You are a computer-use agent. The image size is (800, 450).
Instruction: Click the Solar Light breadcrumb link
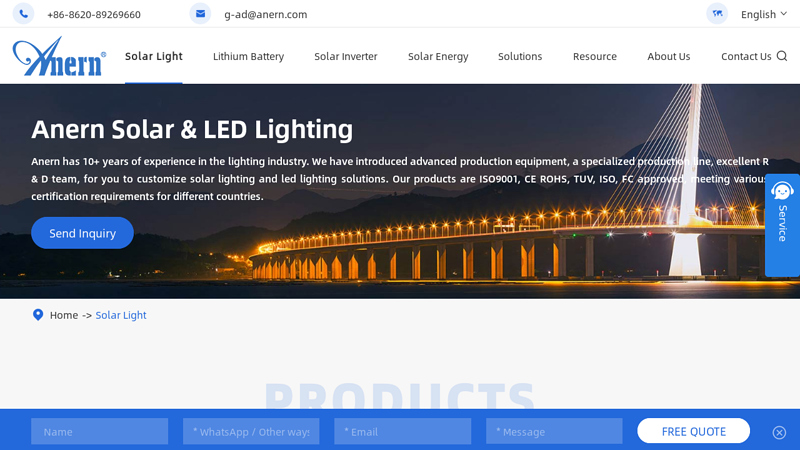tap(121, 315)
